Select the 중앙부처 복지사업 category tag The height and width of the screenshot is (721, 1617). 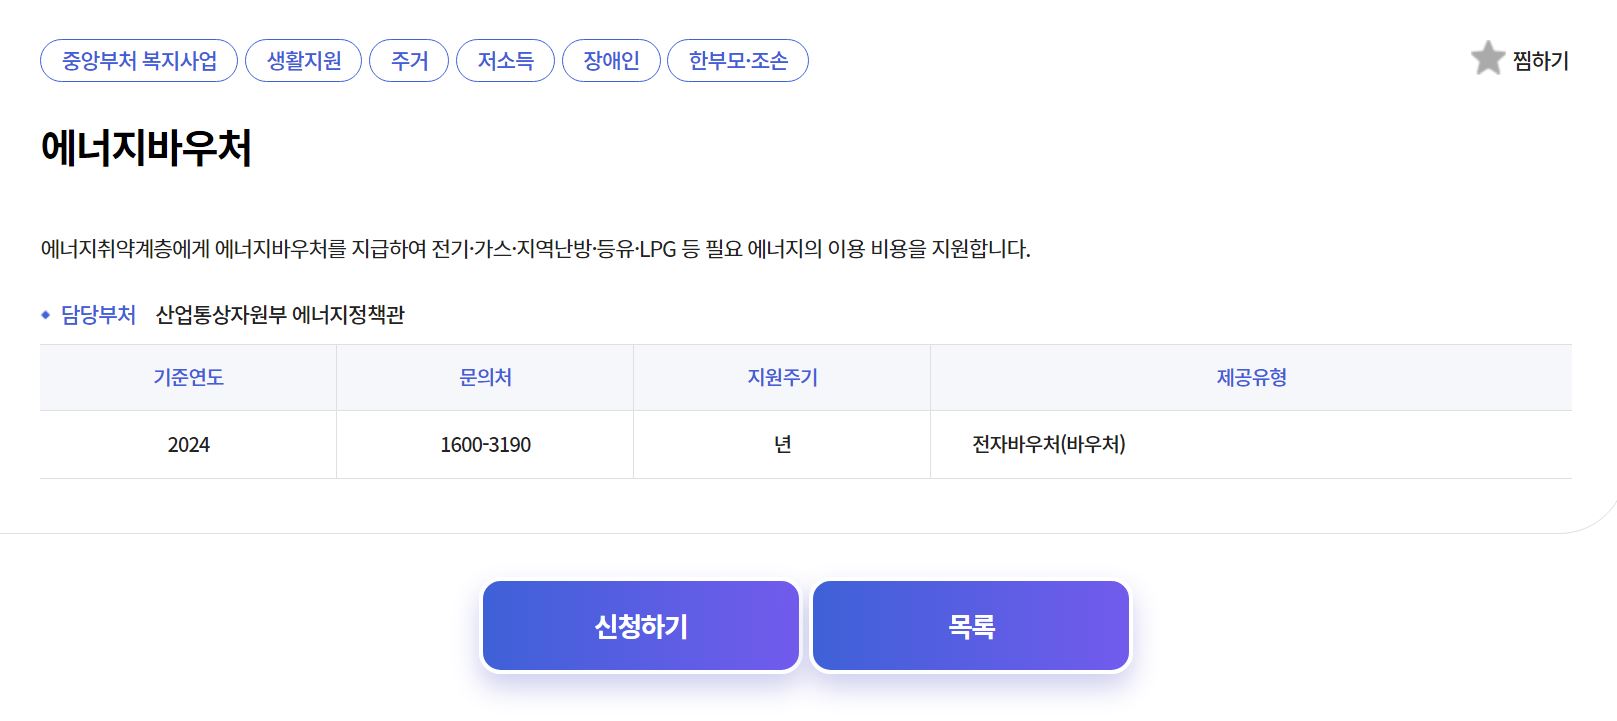coord(136,60)
